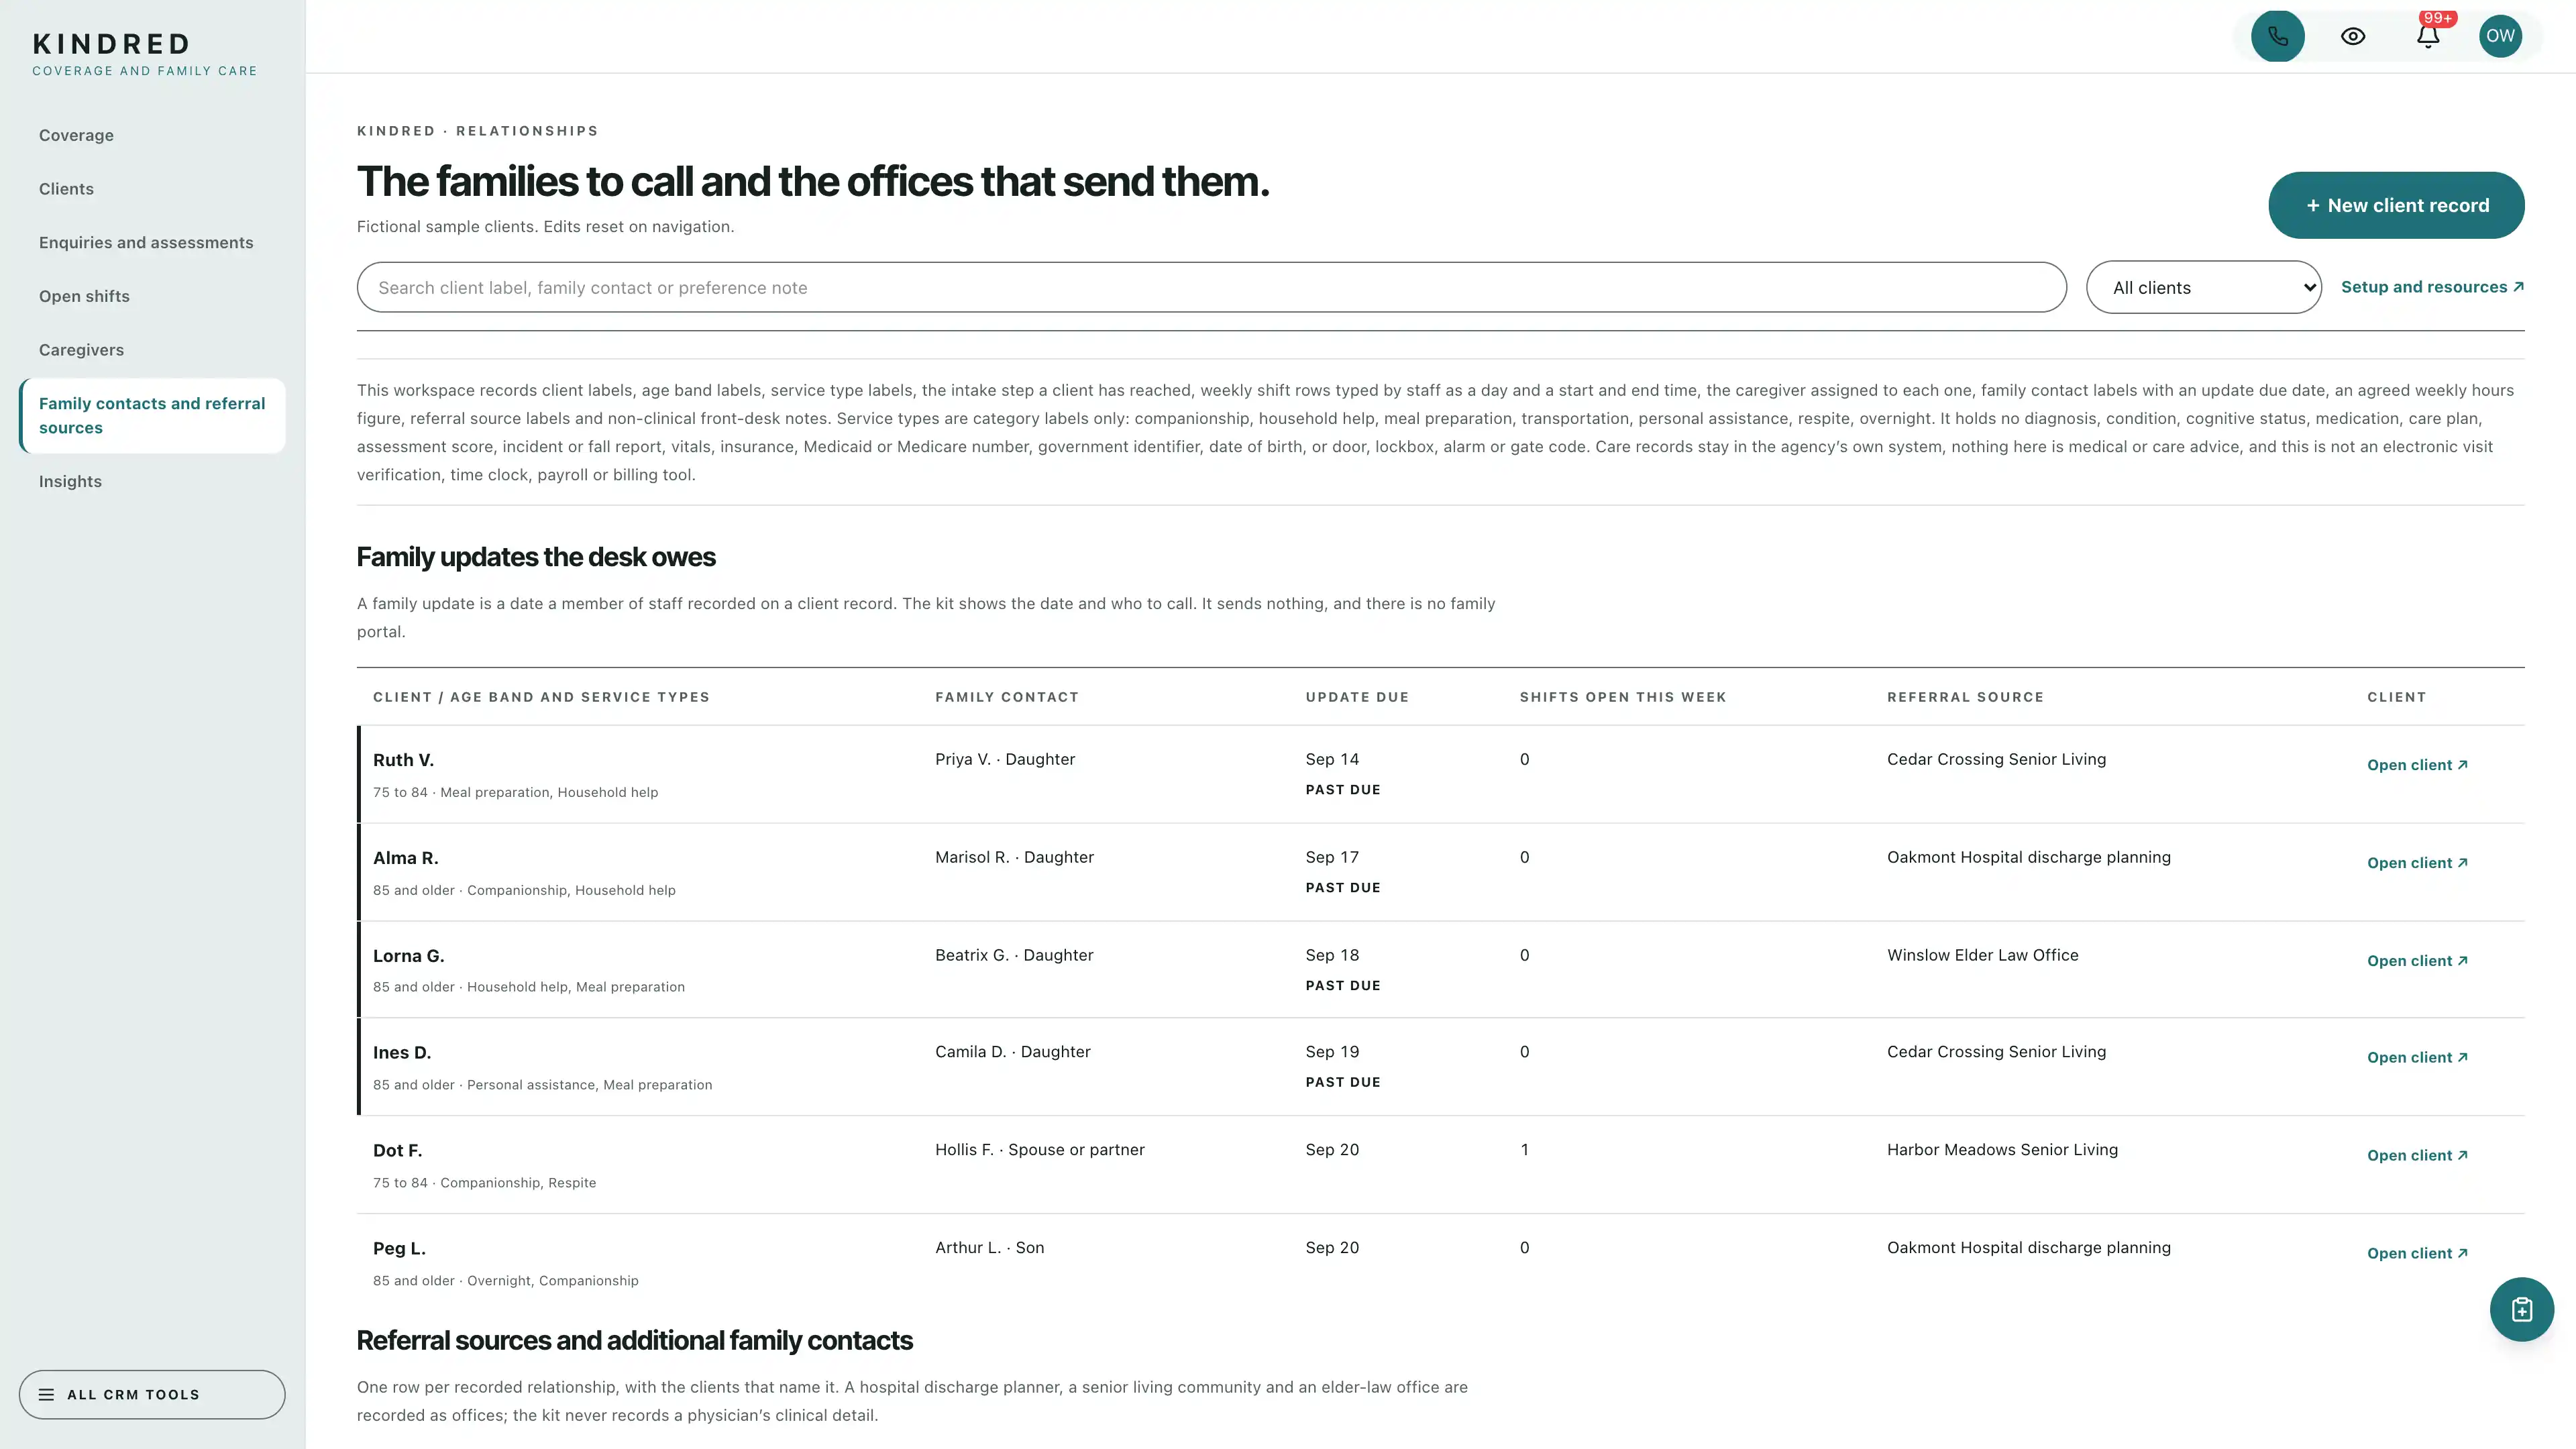Click Arthur L. · Son contact

989,1248
